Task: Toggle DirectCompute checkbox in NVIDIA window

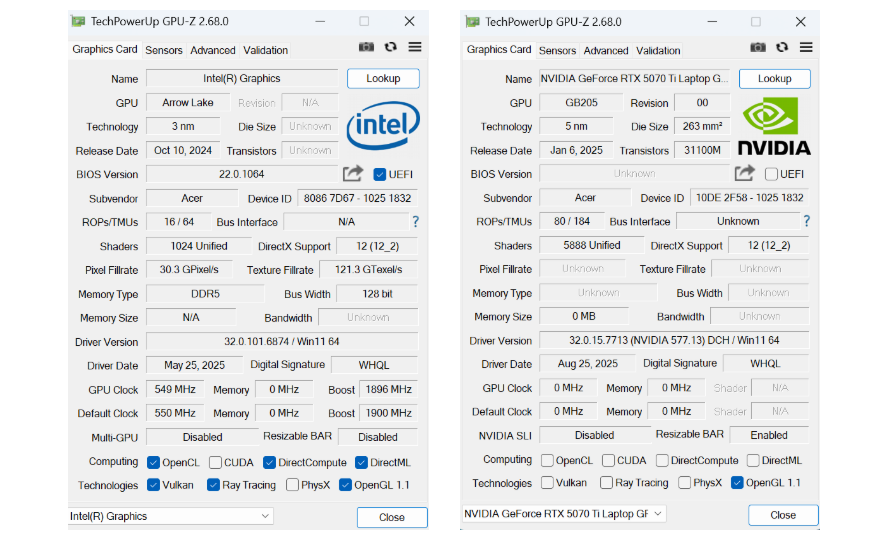Action: (662, 461)
